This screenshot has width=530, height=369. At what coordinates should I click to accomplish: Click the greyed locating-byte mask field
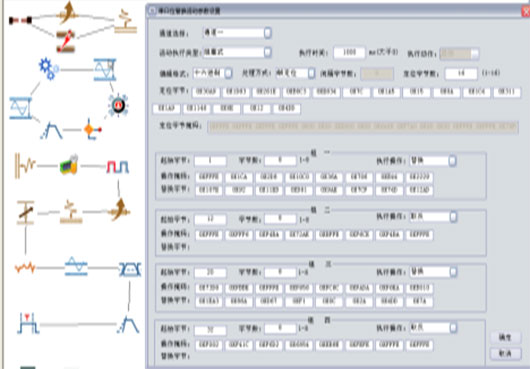coord(363,127)
